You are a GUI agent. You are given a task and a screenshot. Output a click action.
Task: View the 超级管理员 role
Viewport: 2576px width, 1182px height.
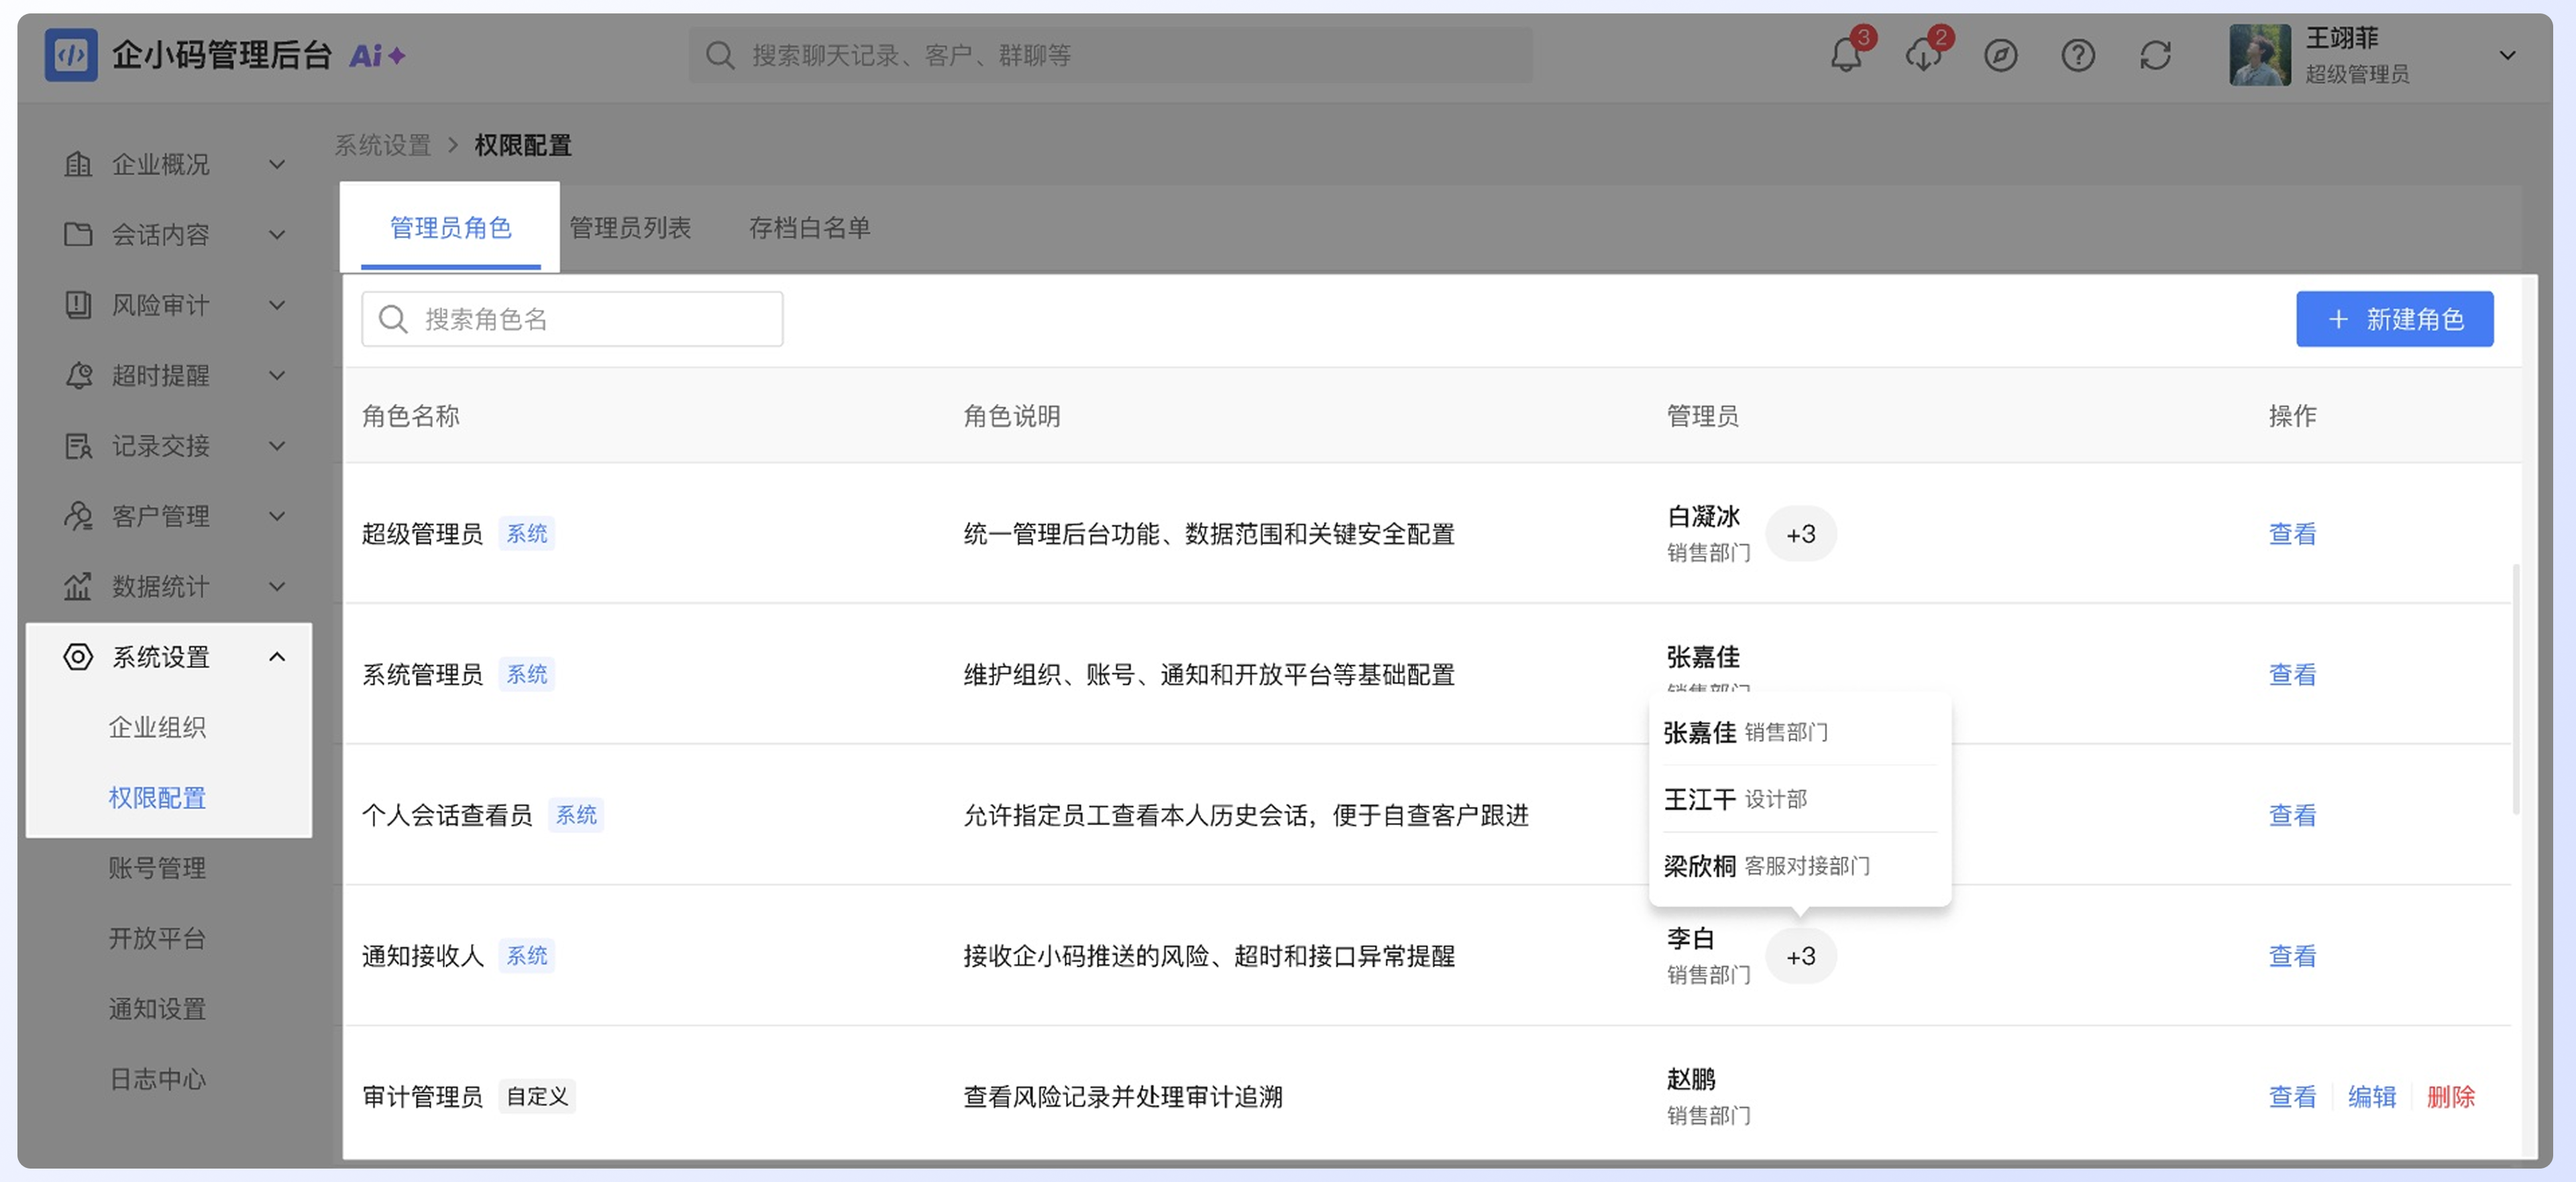[2292, 534]
